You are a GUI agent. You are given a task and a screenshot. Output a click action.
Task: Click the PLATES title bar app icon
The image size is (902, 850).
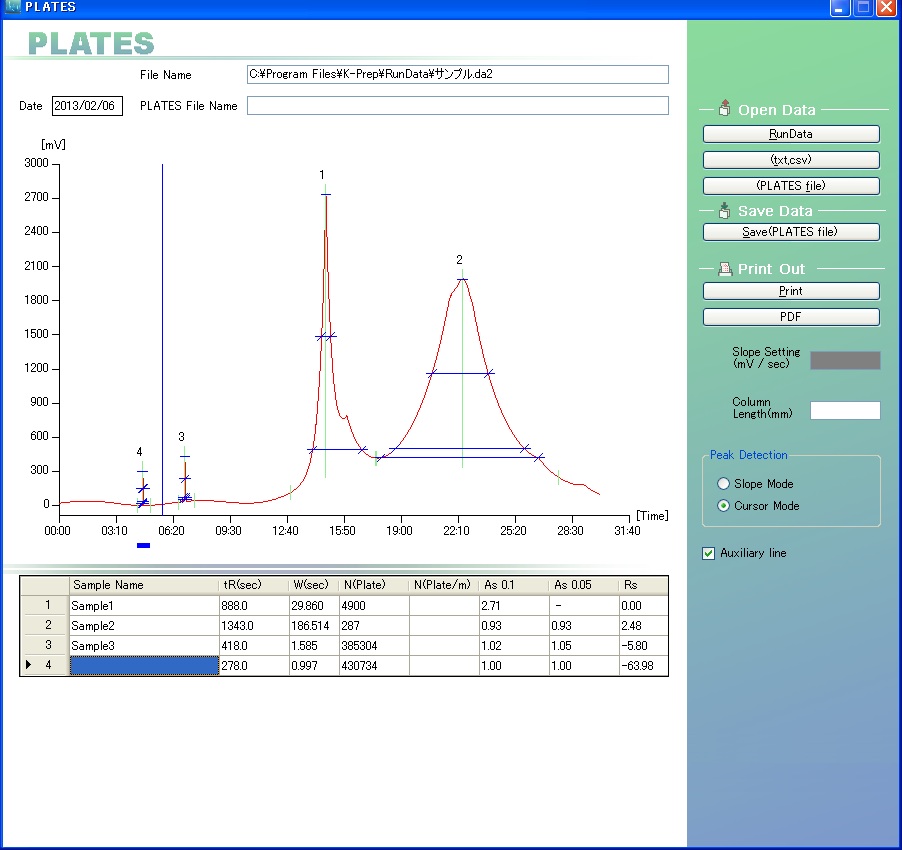[x=12, y=6]
